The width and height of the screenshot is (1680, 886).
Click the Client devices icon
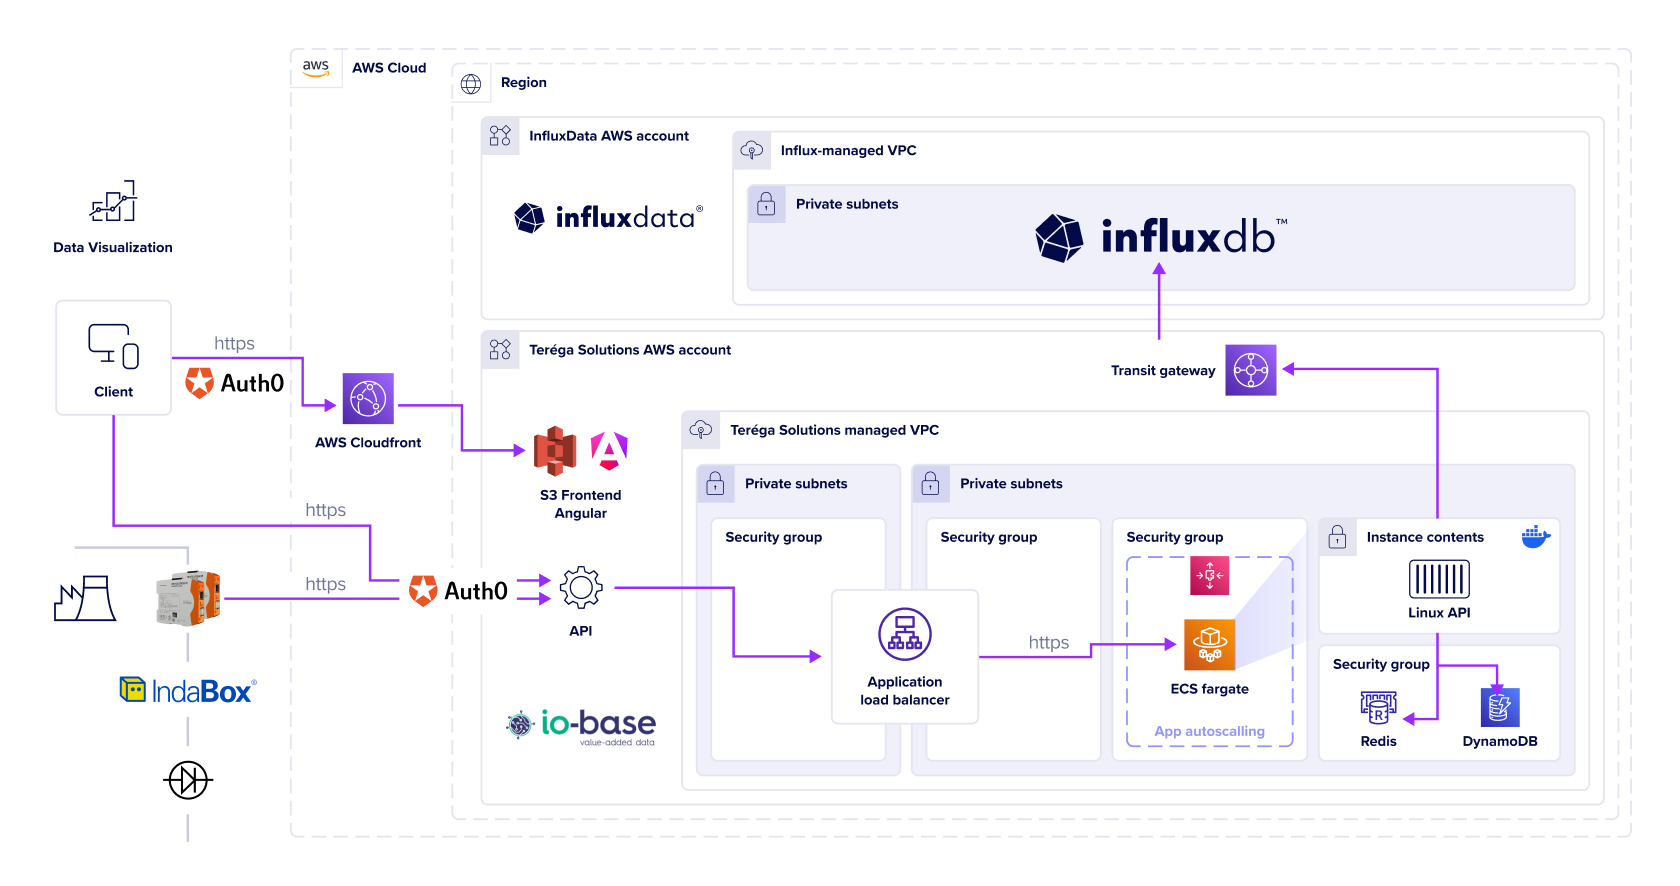(x=113, y=346)
